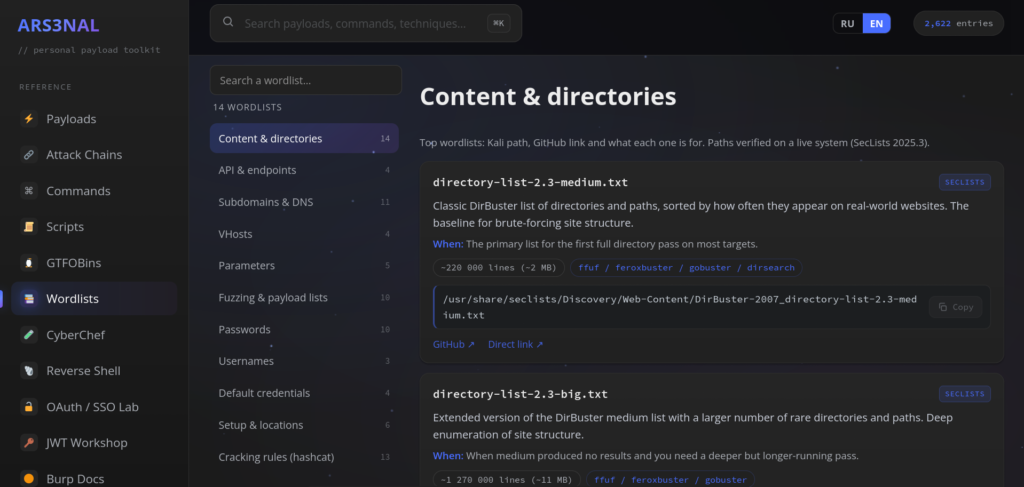Select Subdomains & DNS category
Viewport: 1024px width, 487px height.
[x=304, y=202]
